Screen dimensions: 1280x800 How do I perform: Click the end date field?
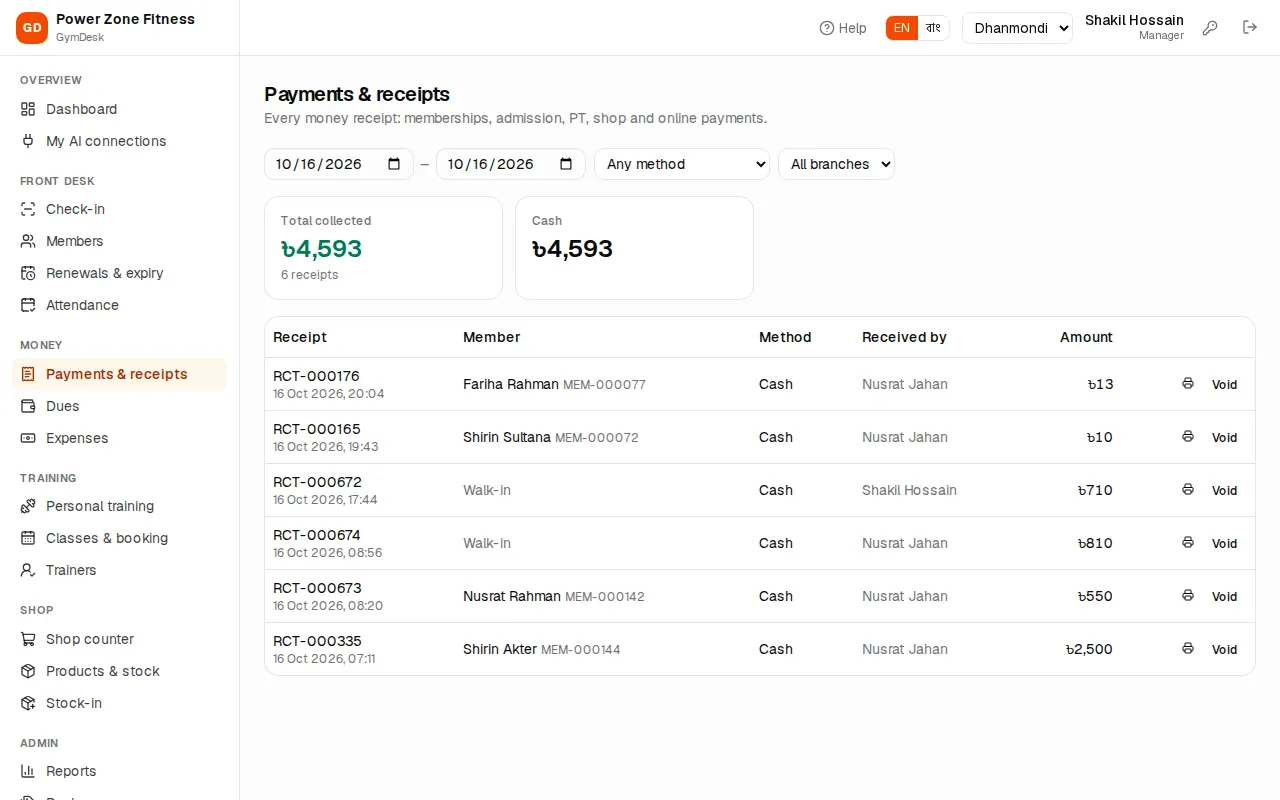pos(511,164)
